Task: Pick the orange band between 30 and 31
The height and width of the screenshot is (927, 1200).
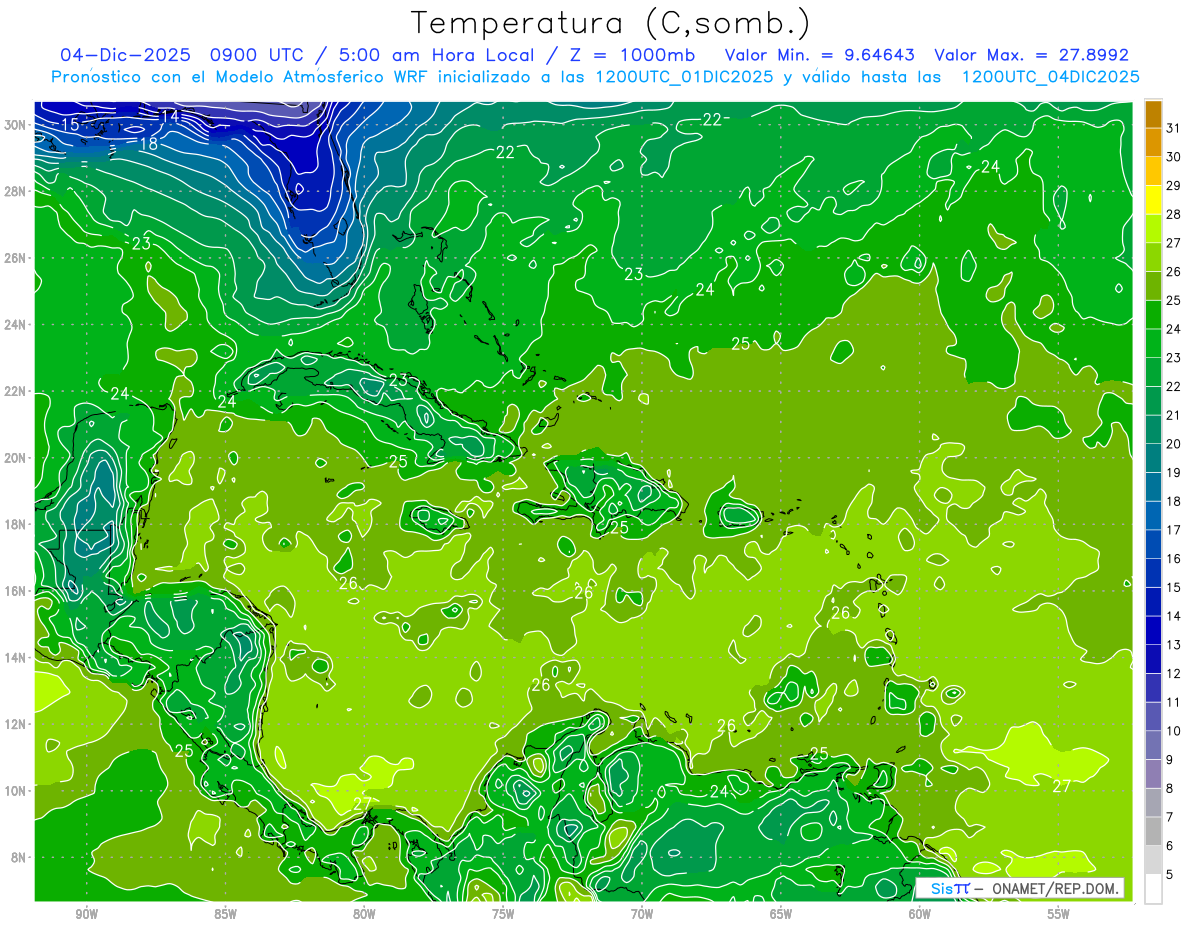Action: point(1153,142)
